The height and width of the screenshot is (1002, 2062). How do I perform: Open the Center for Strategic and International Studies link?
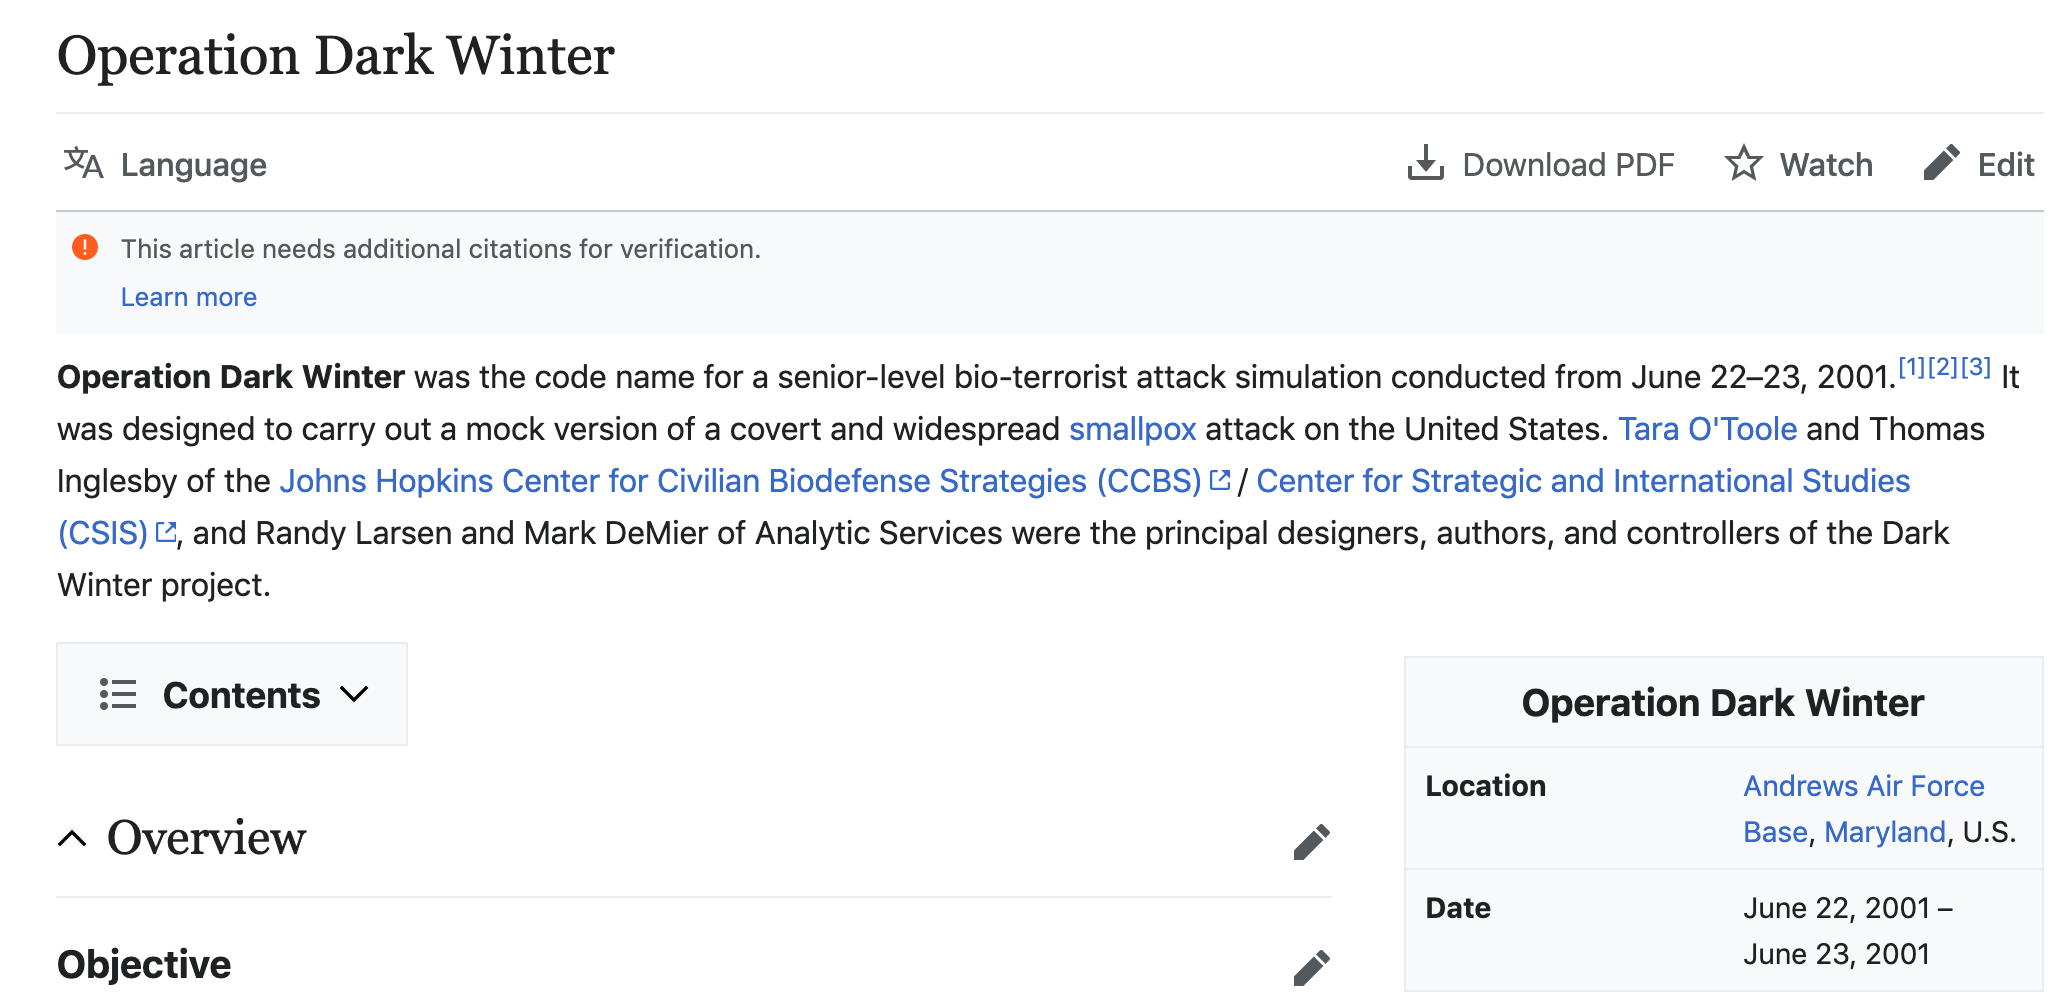coord(1582,481)
